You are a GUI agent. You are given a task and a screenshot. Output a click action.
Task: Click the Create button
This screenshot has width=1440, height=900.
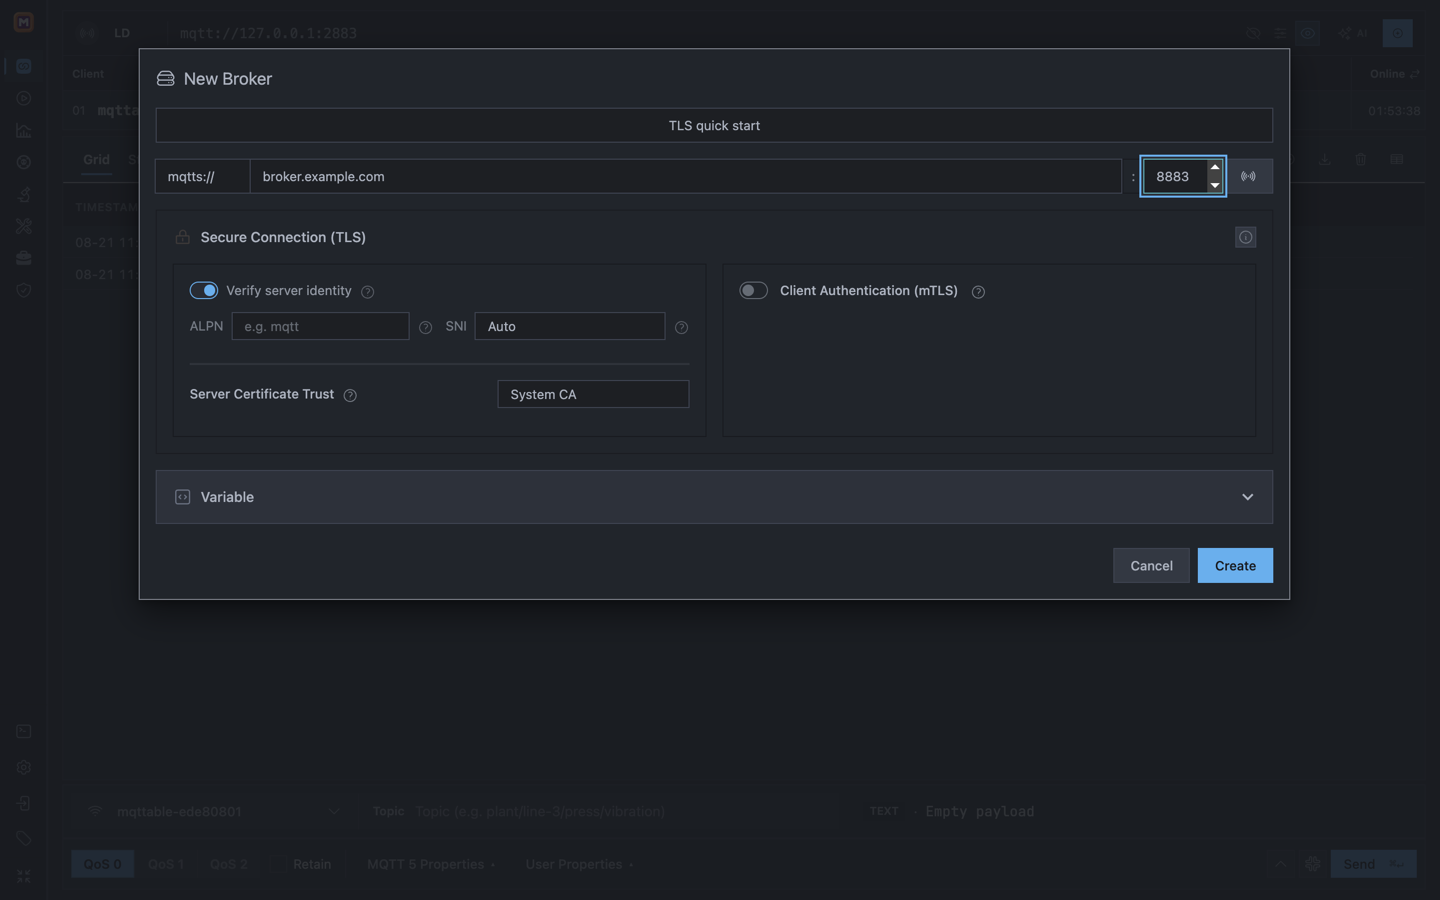pos(1235,565)
